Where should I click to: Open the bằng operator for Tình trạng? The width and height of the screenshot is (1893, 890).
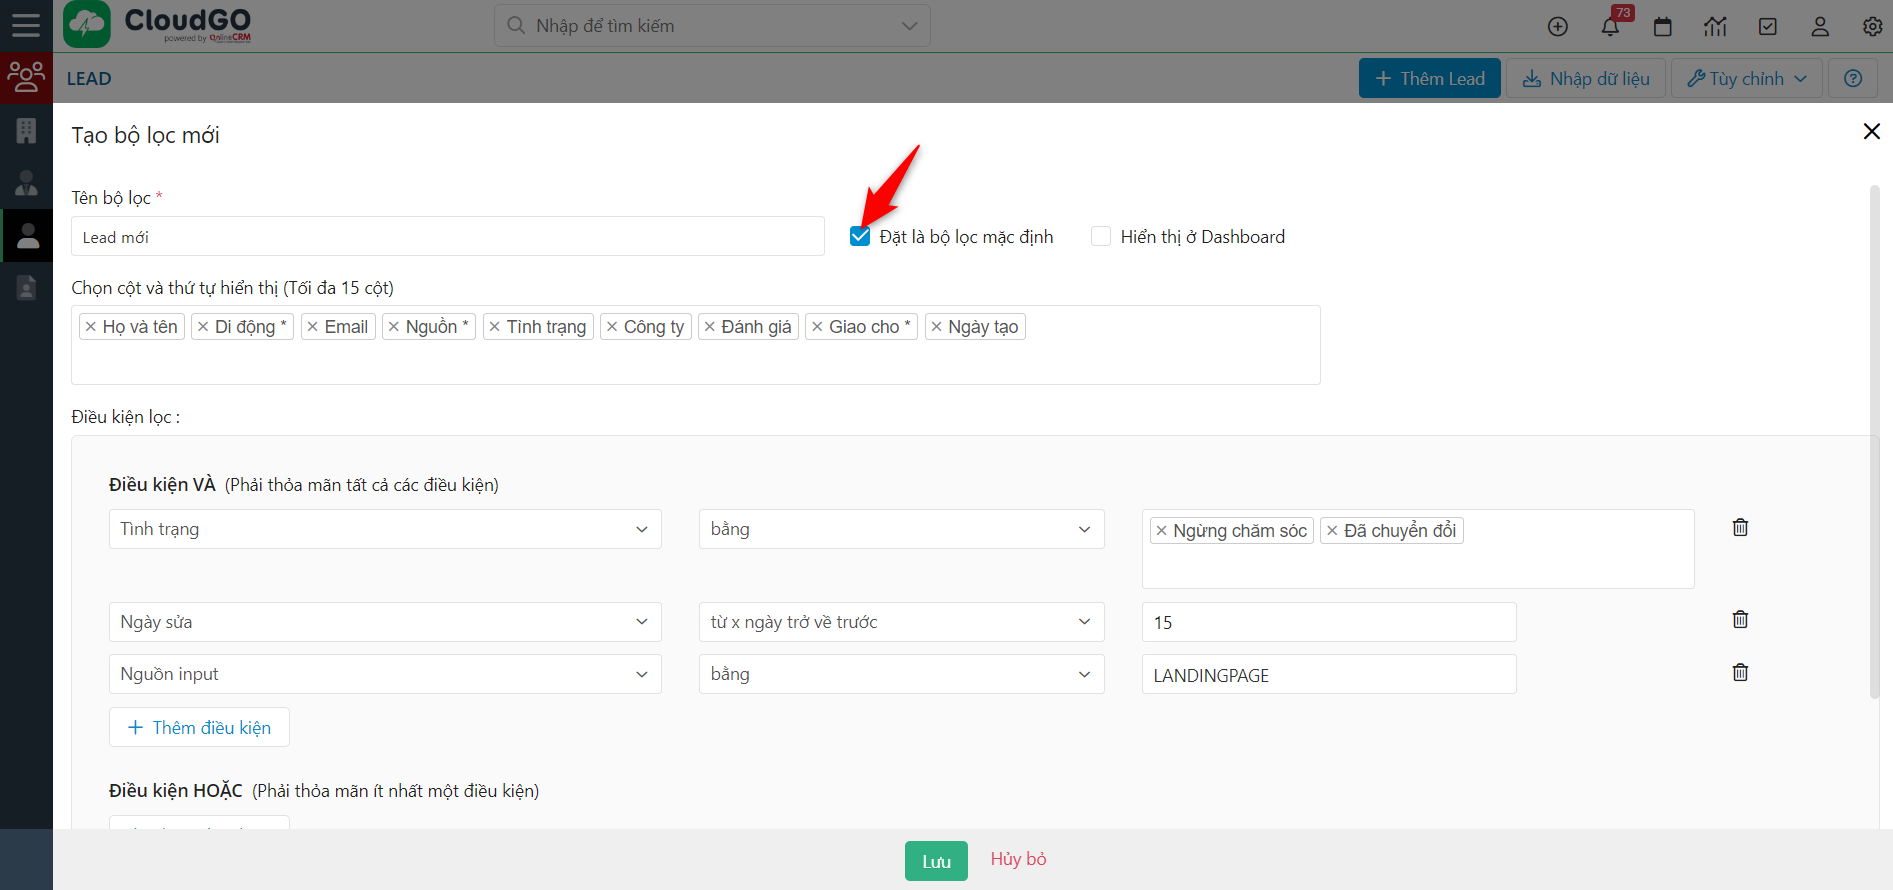(x=901, y=529)
